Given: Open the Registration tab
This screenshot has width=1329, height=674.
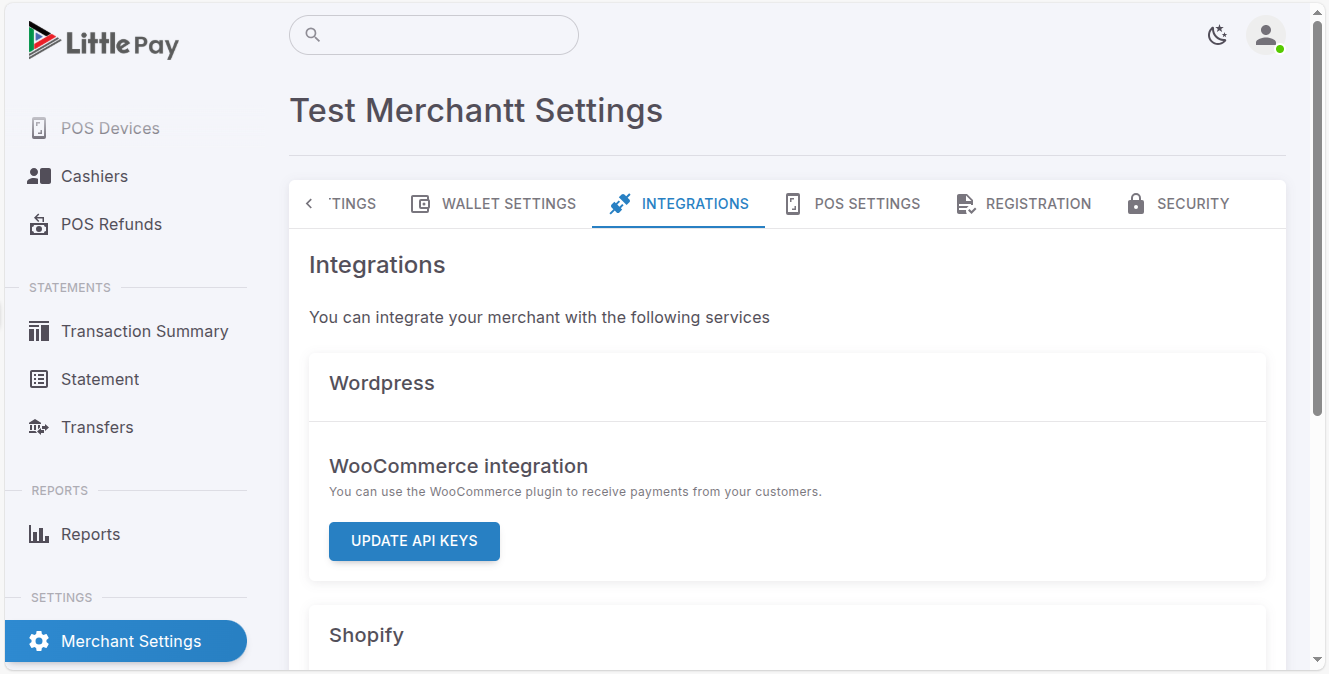Looking at the screenshot, I should 1023,203.
